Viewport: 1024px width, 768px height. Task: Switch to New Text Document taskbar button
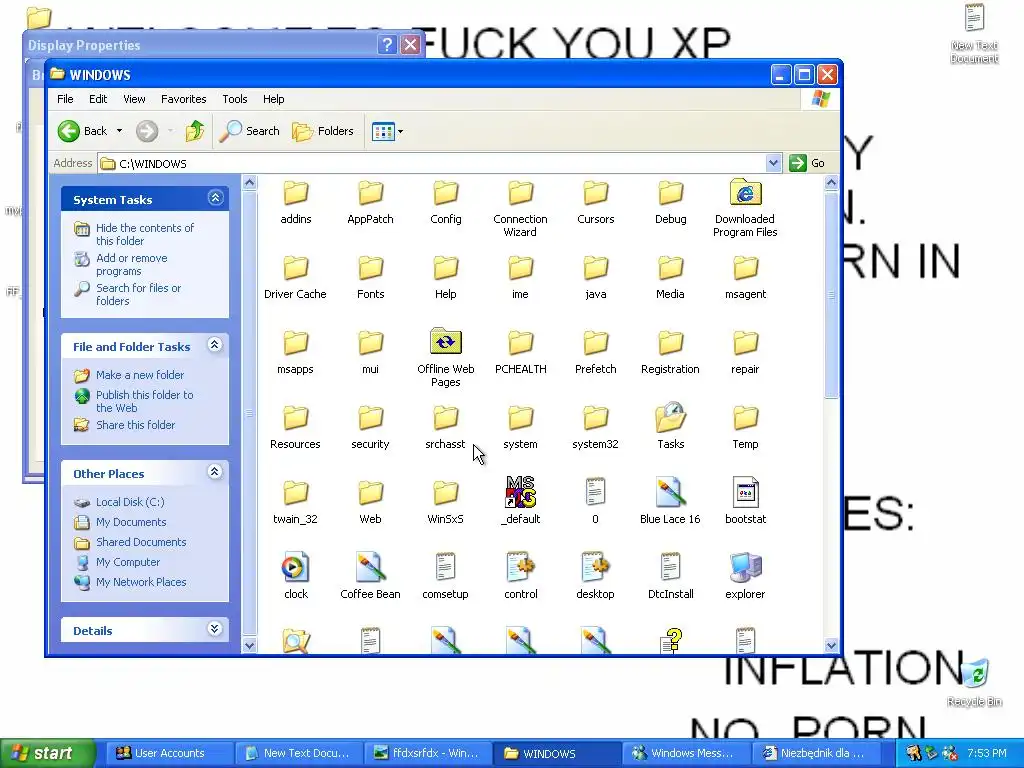(297, 753)
